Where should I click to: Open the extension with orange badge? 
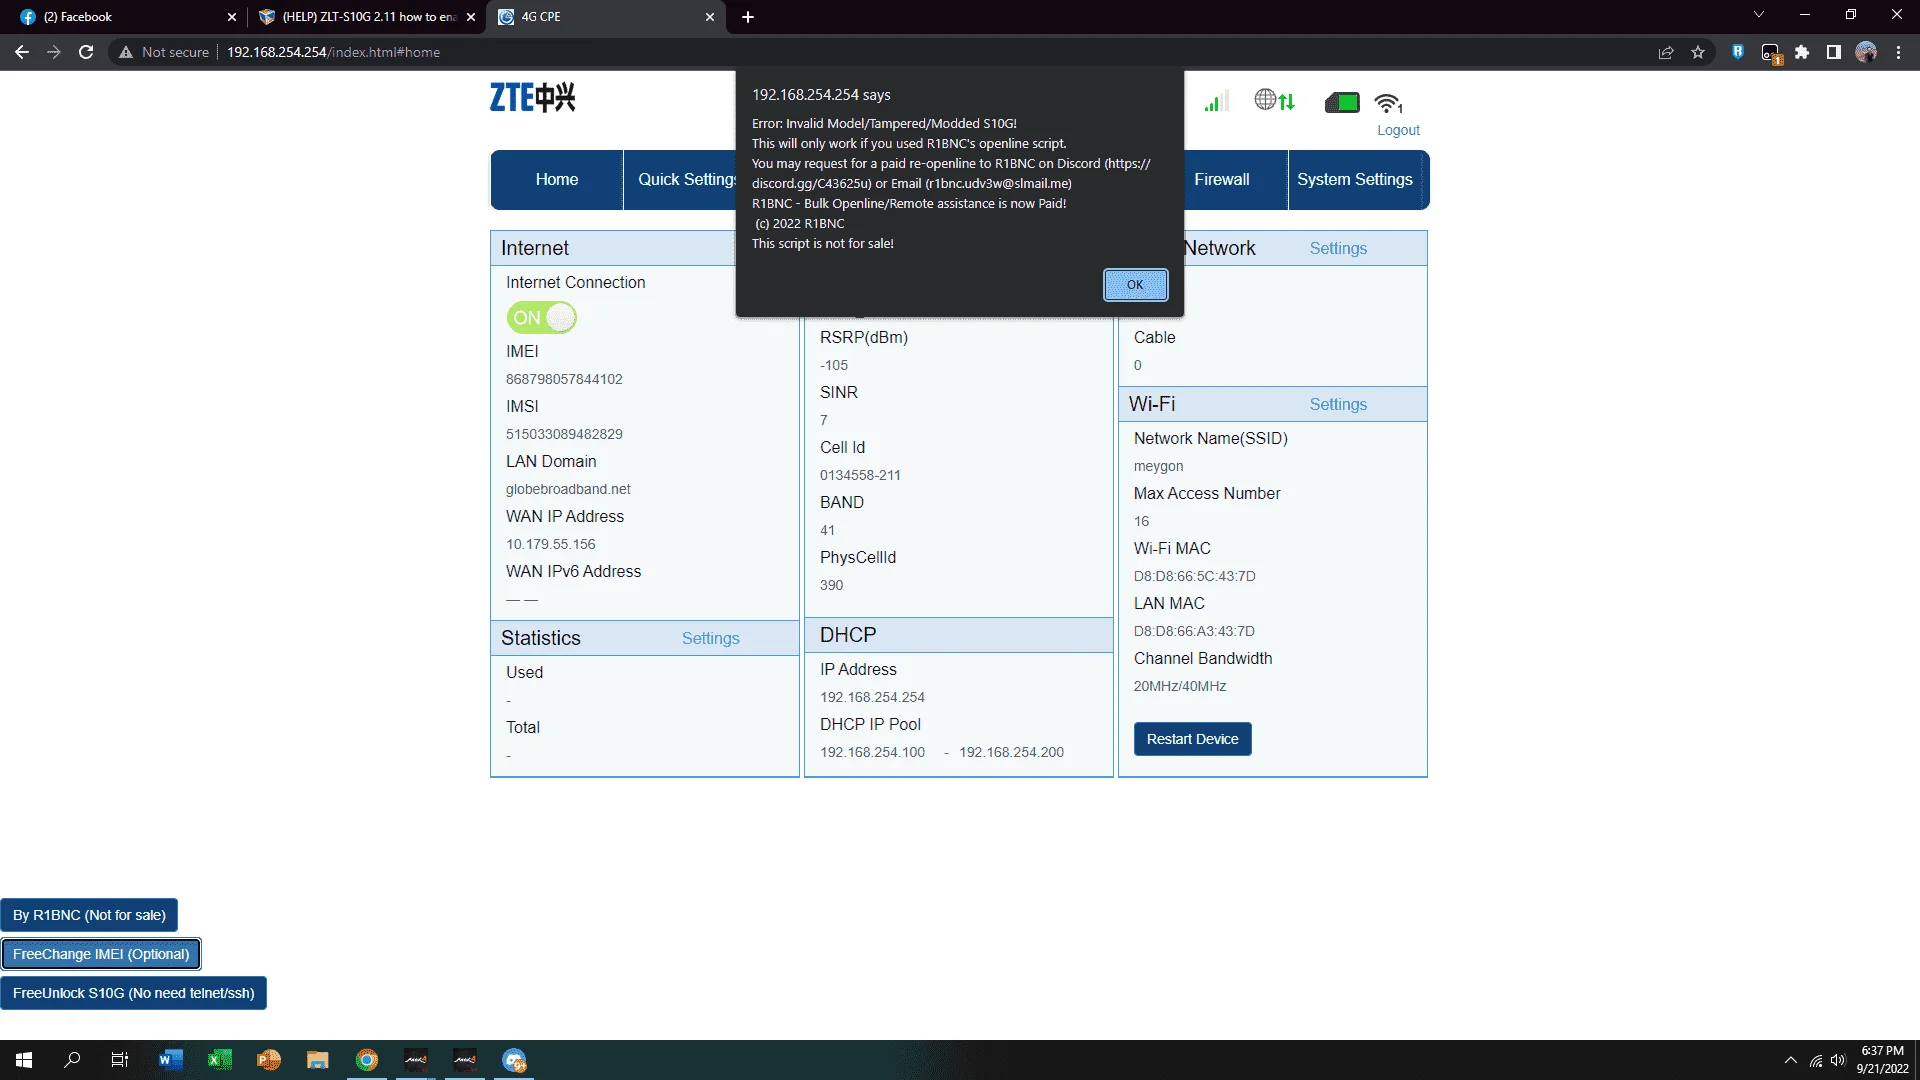[x=1771, y=53]
